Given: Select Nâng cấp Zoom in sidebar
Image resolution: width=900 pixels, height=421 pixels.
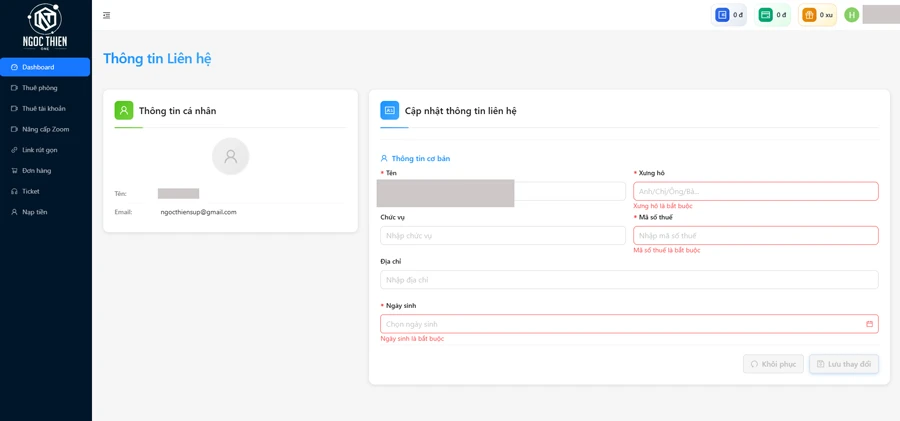Looking at the screenshot, I should coord(45,129).
